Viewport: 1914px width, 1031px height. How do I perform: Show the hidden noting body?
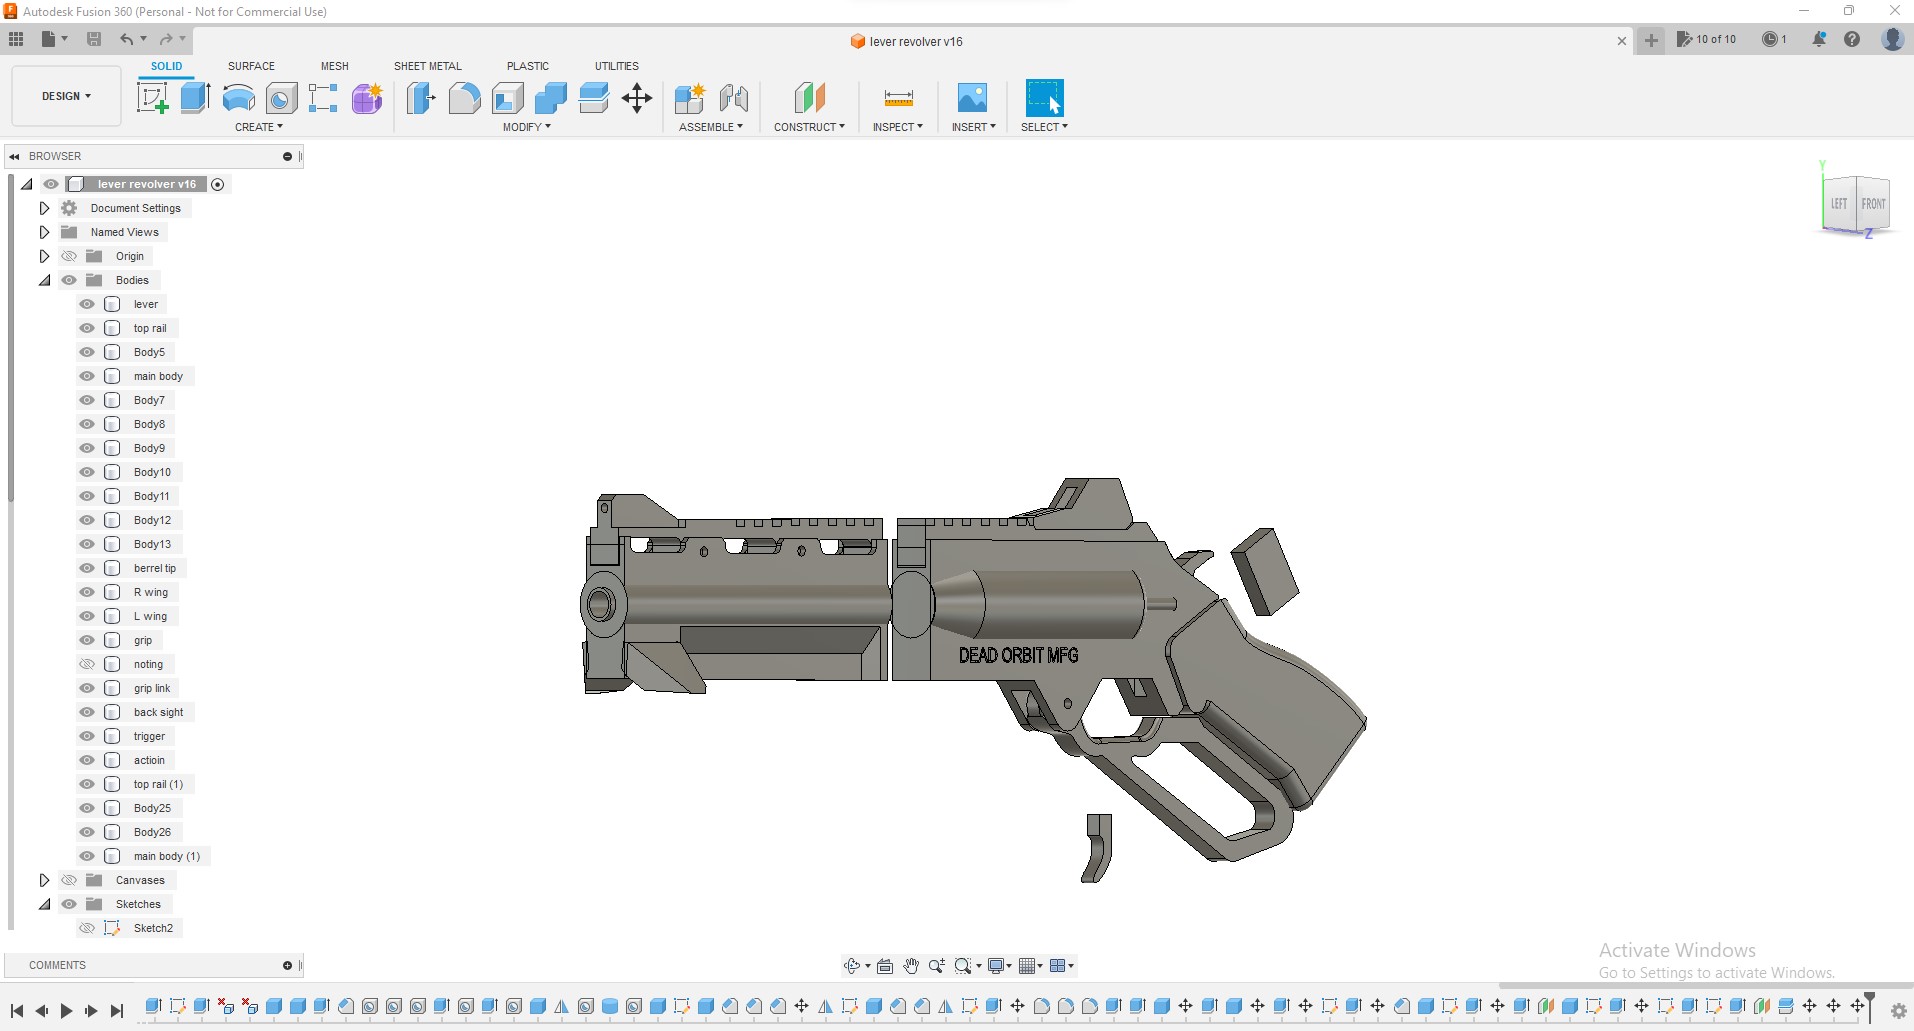pyautogui.click(x=87, y=664)
